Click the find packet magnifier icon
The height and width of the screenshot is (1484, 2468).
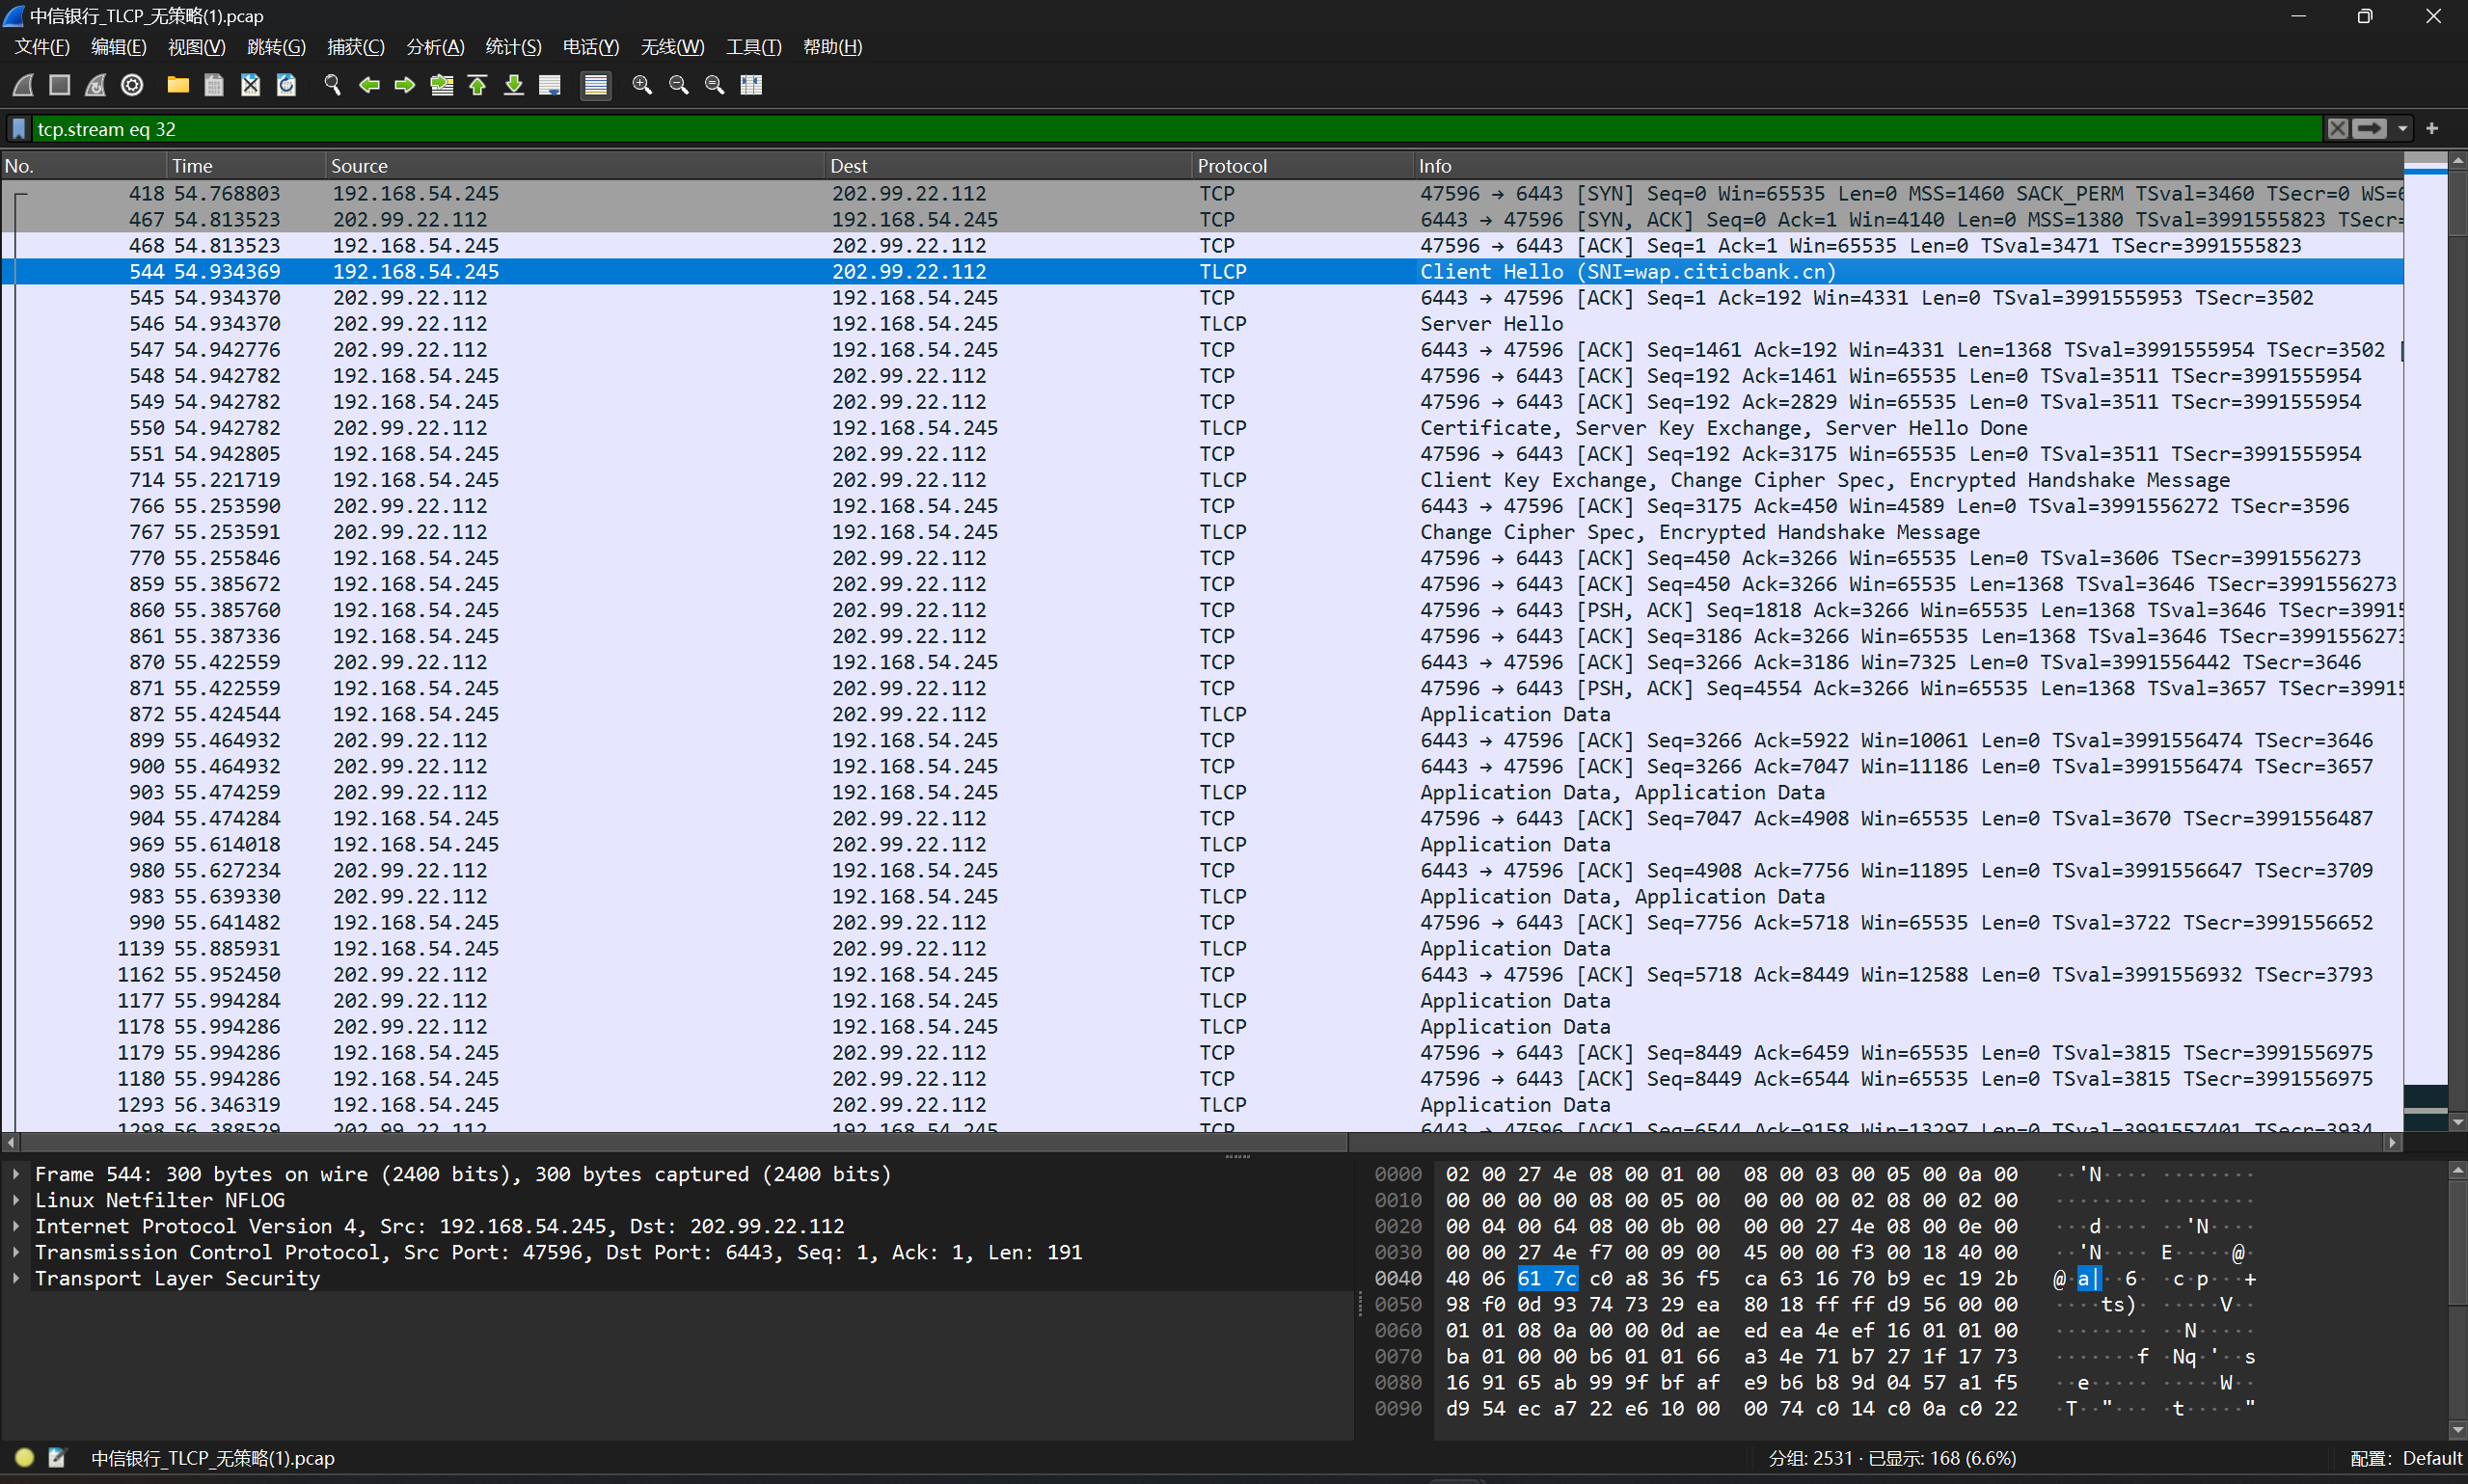point(333,85)
